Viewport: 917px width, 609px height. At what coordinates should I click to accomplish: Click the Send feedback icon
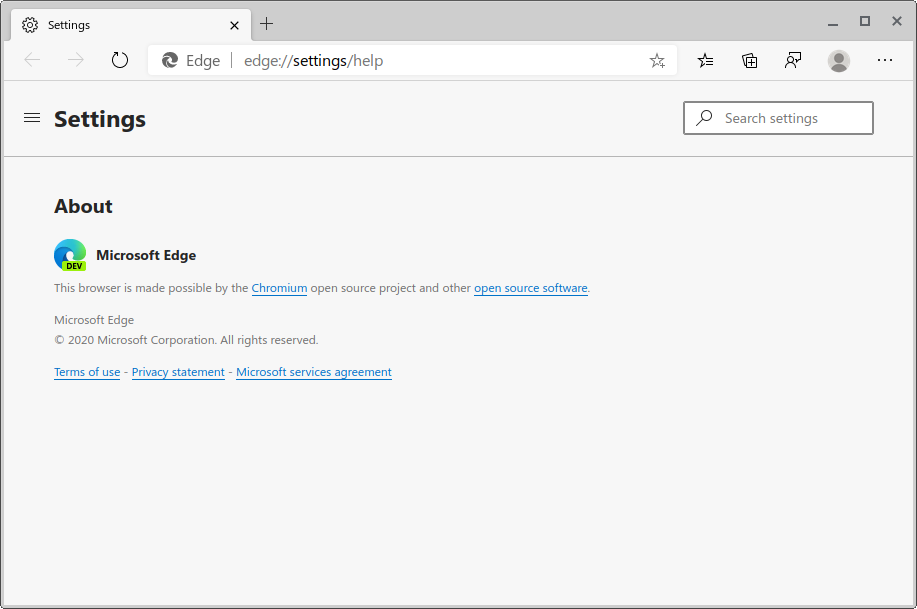(x=793, y=60)
